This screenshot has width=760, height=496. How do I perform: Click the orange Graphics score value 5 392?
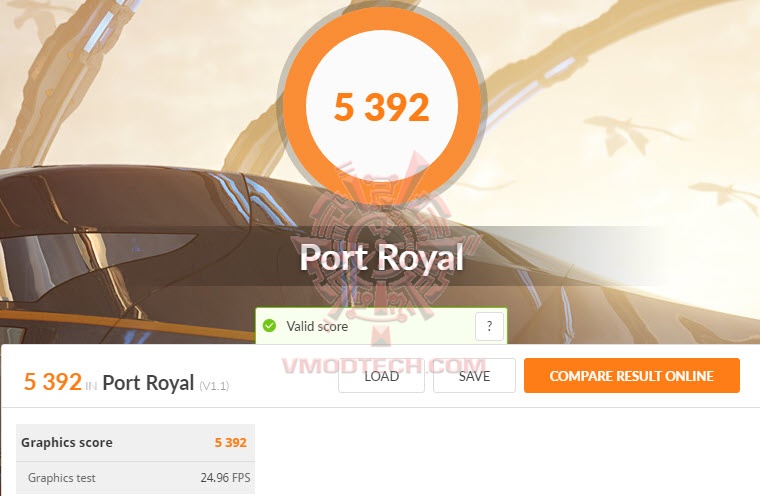[231, 442]
